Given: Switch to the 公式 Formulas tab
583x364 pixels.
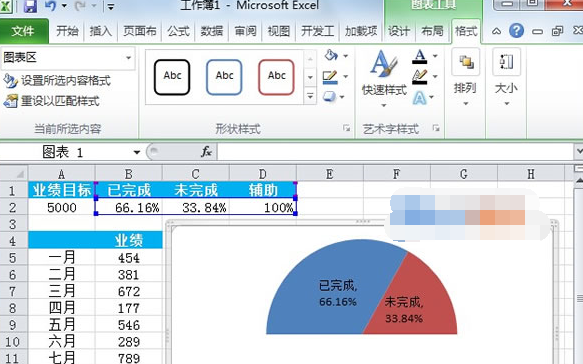Looking at the screenshot, I should (x=178, y=31).
